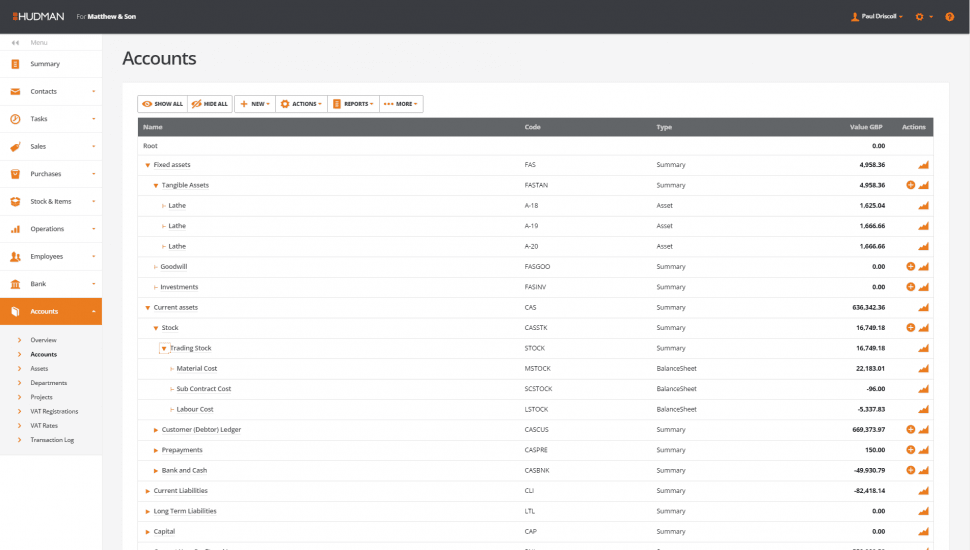The image size is (970, 550).
Task: Open the New dropdown button
Action: 254,104
